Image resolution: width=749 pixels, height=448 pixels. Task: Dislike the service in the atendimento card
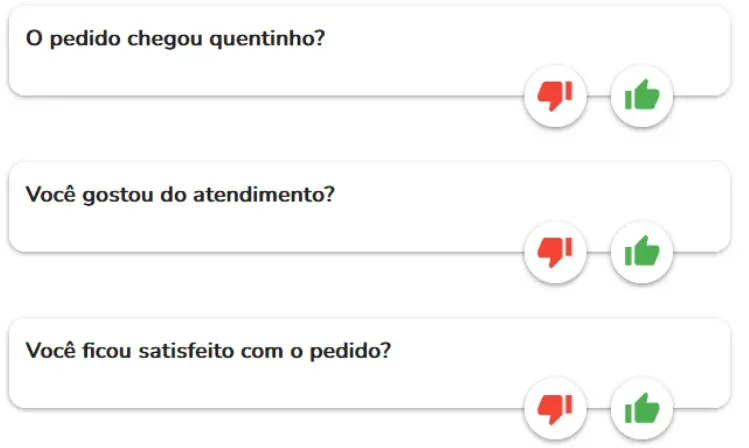[x=555, y=252]
